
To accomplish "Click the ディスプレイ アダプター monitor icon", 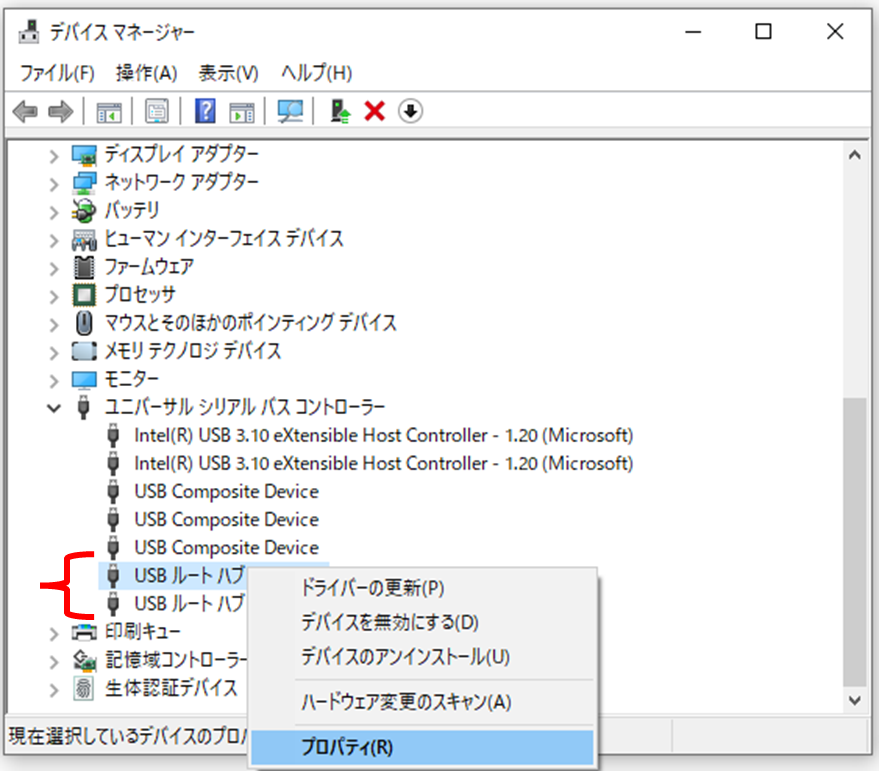I will coord(84,154).
